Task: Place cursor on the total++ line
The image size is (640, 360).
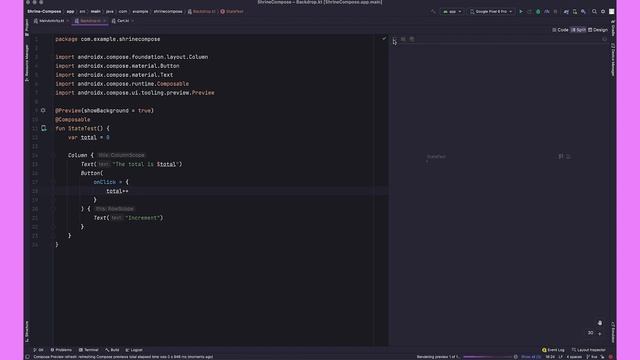Action: click(x=117, y=191)
